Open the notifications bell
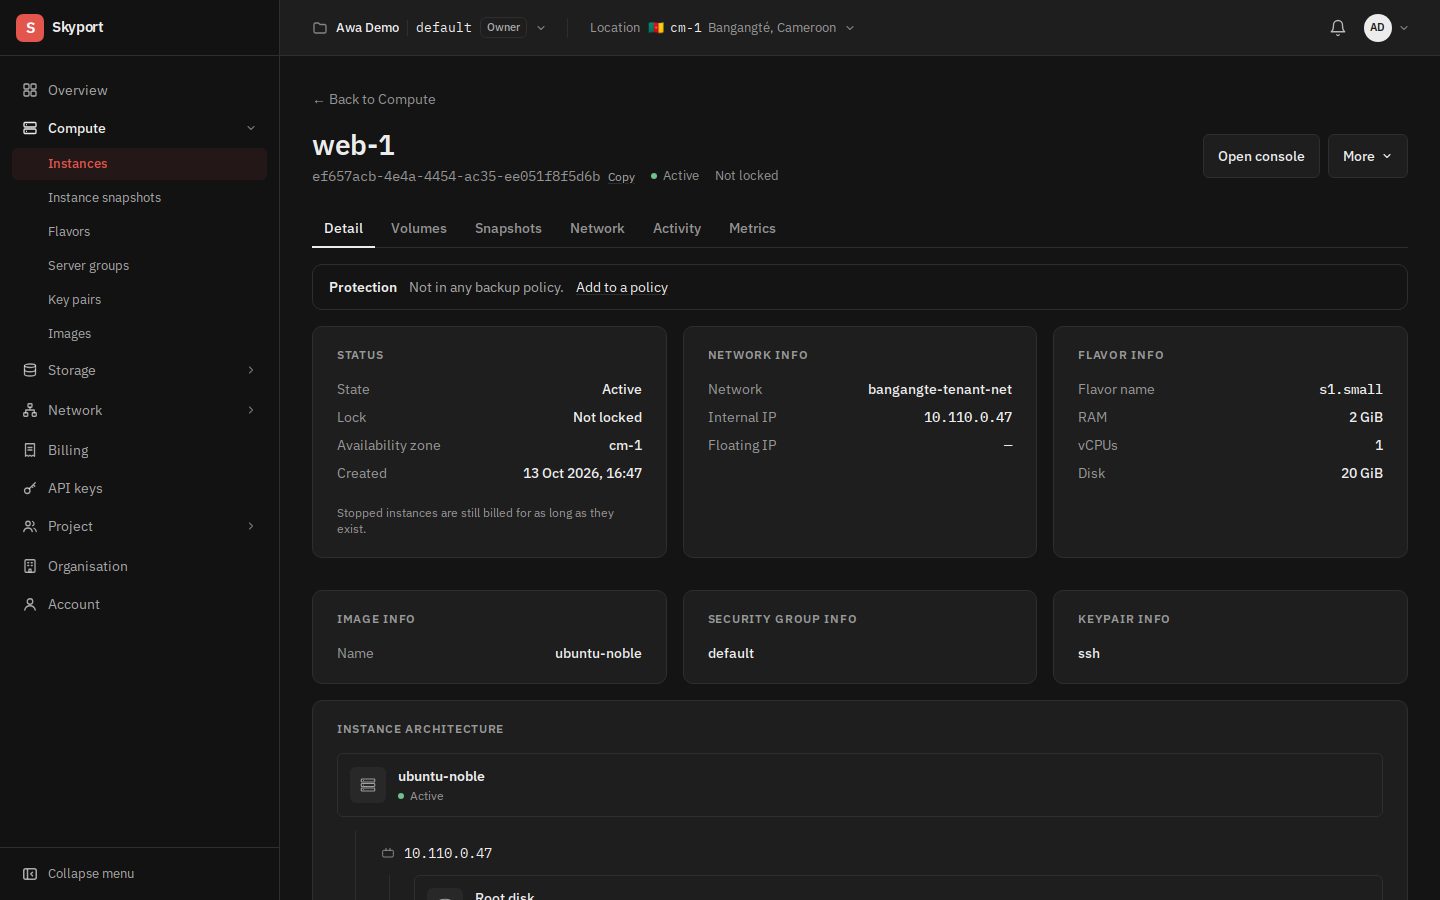Viewport: 1440px width, 900px height. click(x=1338, y=28)
